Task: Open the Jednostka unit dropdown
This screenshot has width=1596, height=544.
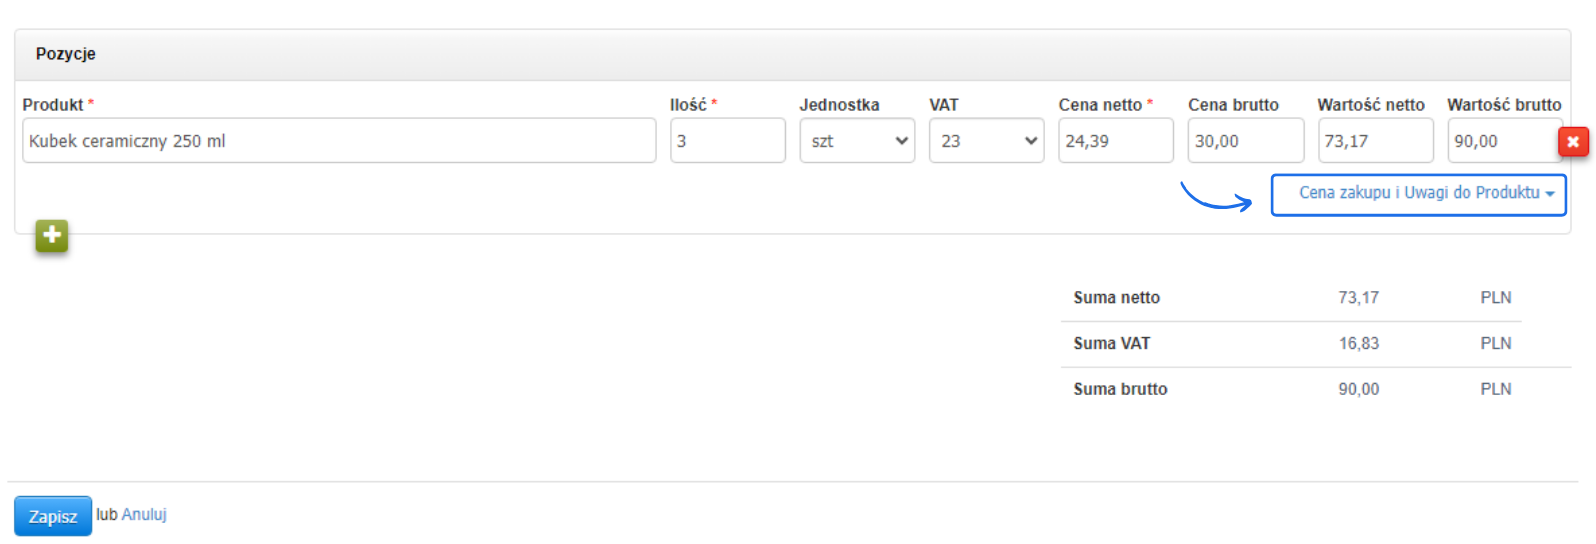Action: tap(857, 141)
